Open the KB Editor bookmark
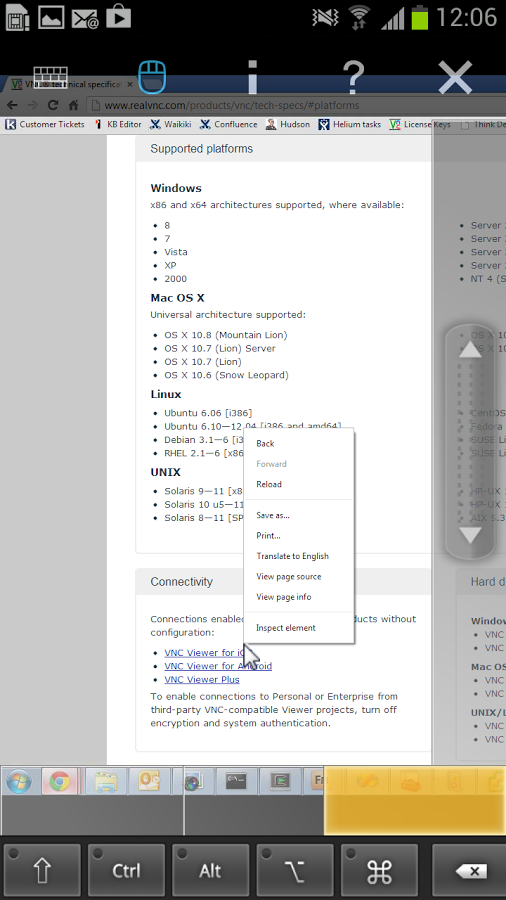The image size is (506, 900). point(118,124)
